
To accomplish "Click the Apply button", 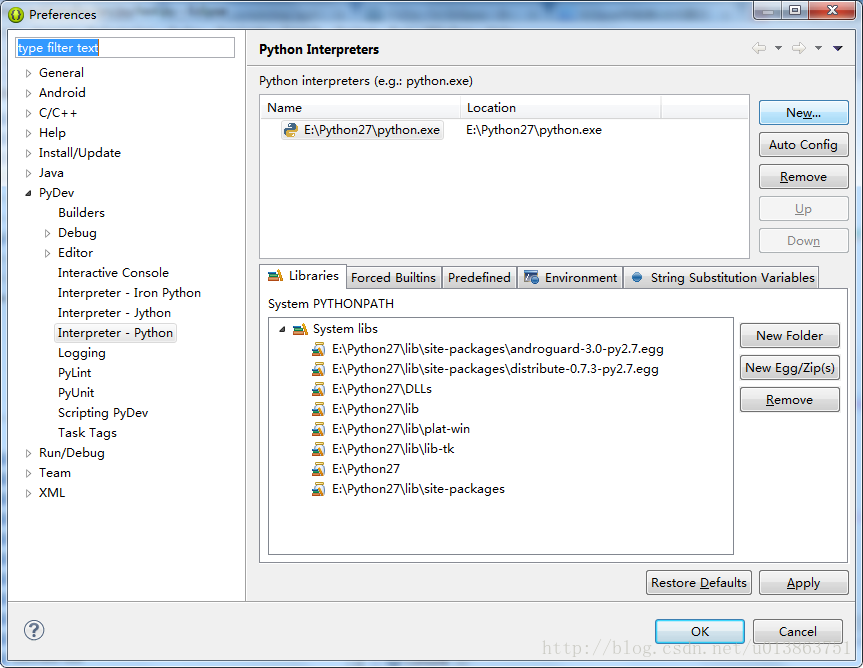I will pyautogui.click(x=804, y=583).
